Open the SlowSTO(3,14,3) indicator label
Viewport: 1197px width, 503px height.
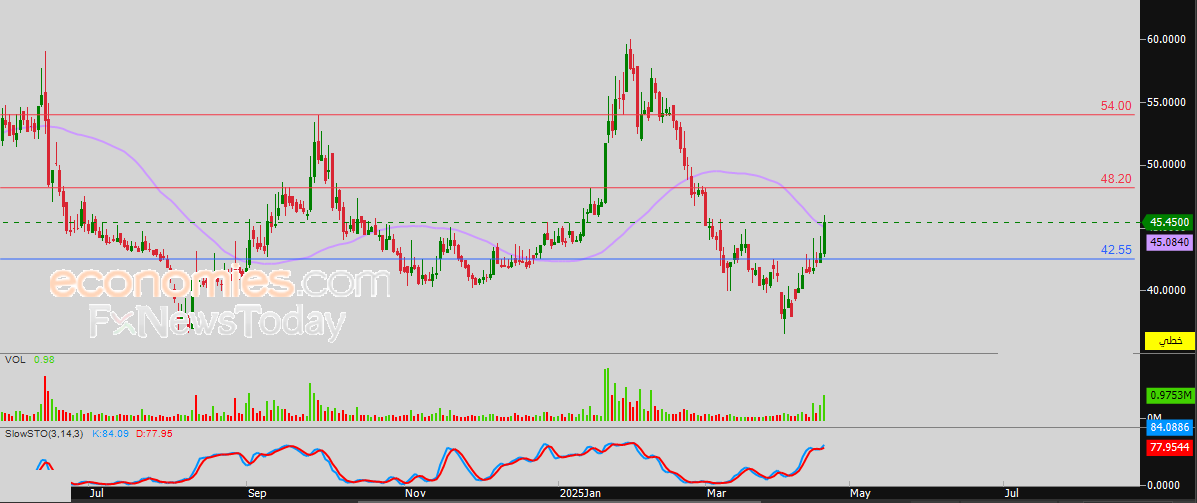pos(44,434)
